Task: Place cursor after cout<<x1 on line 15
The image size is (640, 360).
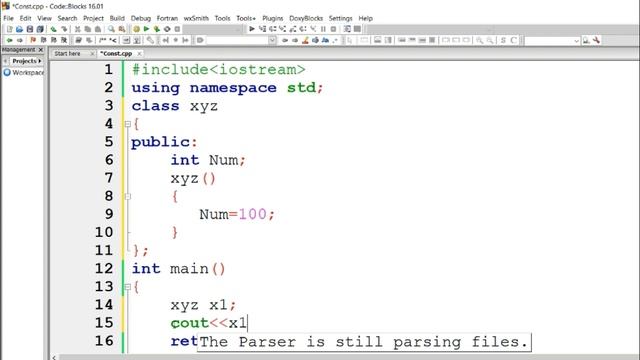Action: tap(247, 323)
